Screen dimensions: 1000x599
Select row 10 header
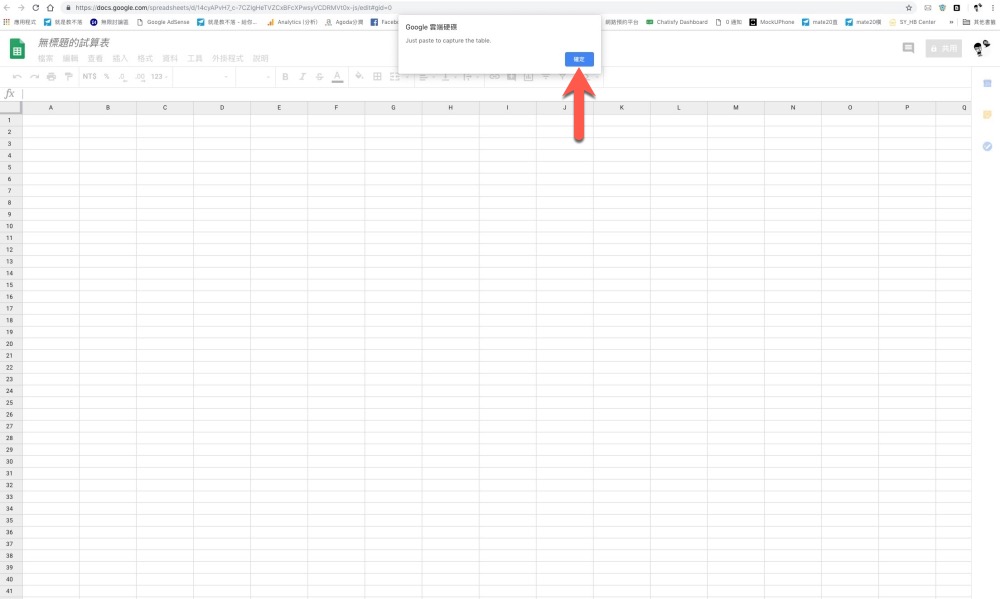point(10,226)
